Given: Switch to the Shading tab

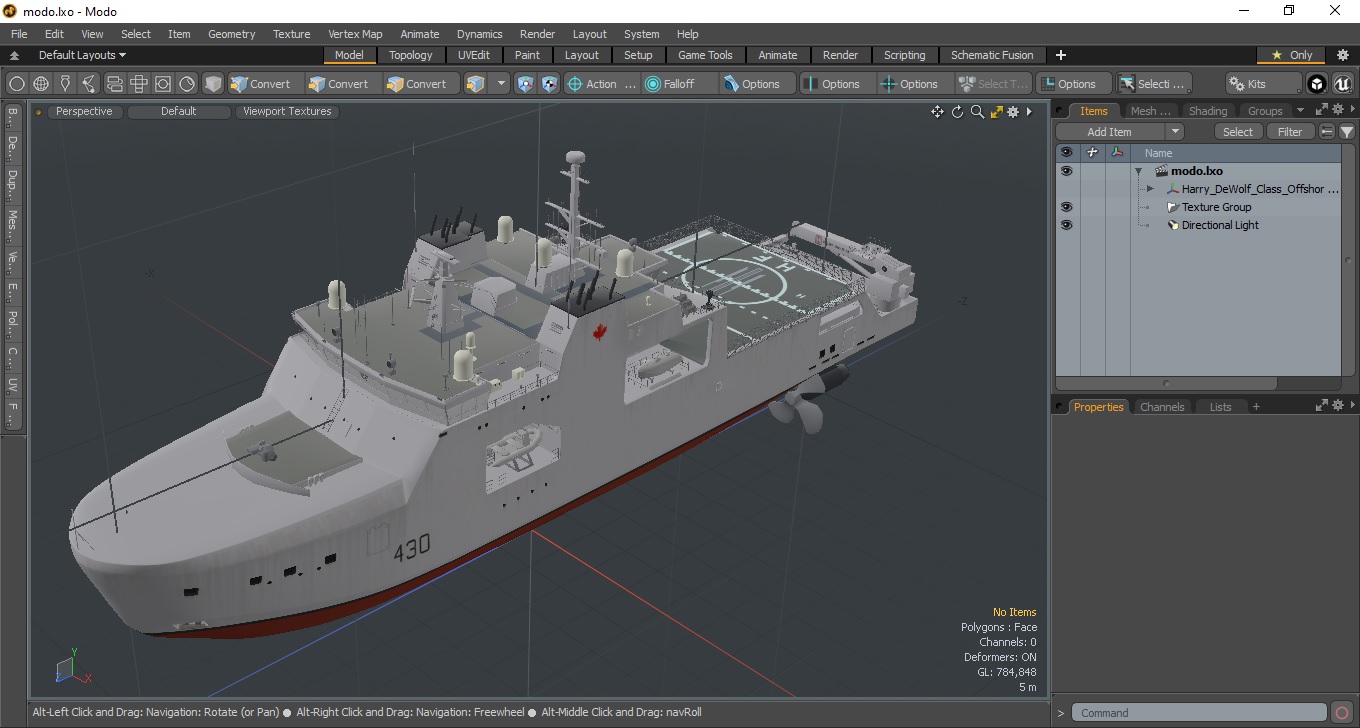Looking at the screenshot, I should 1207,111.
